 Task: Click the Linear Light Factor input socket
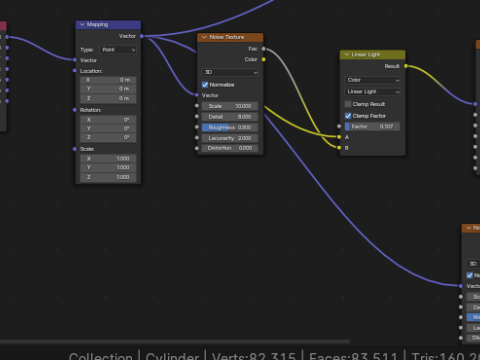tap(339, 126)
